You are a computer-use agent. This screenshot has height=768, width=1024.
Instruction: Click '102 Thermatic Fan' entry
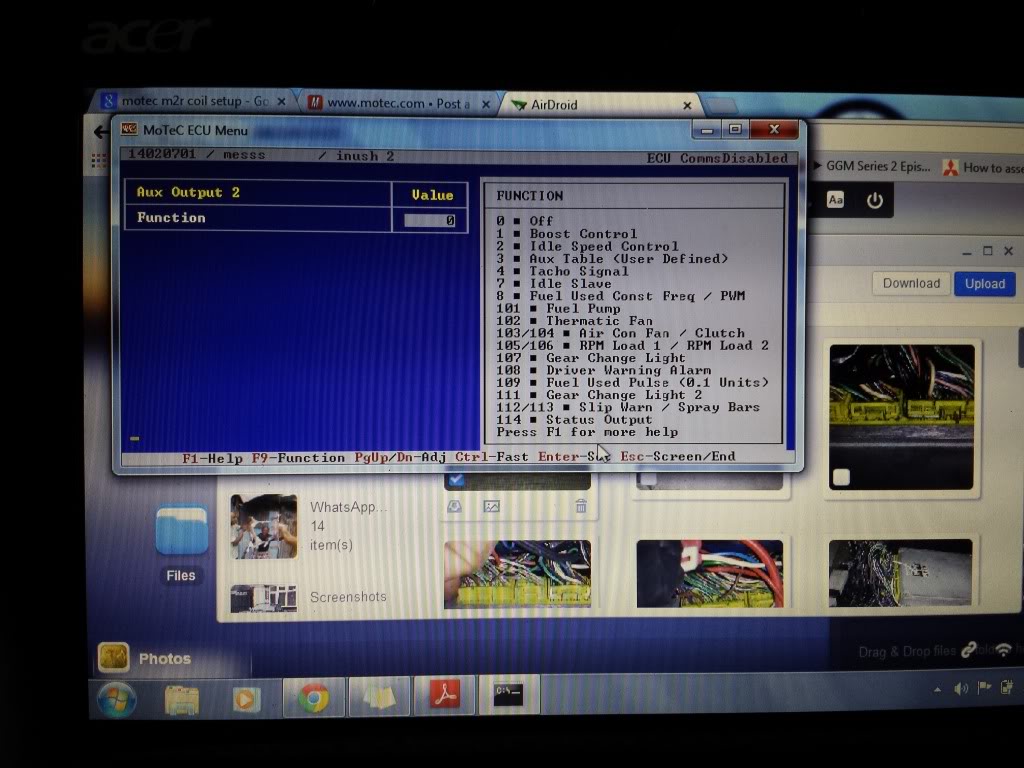pyautogui.click(x=574, y=321)
